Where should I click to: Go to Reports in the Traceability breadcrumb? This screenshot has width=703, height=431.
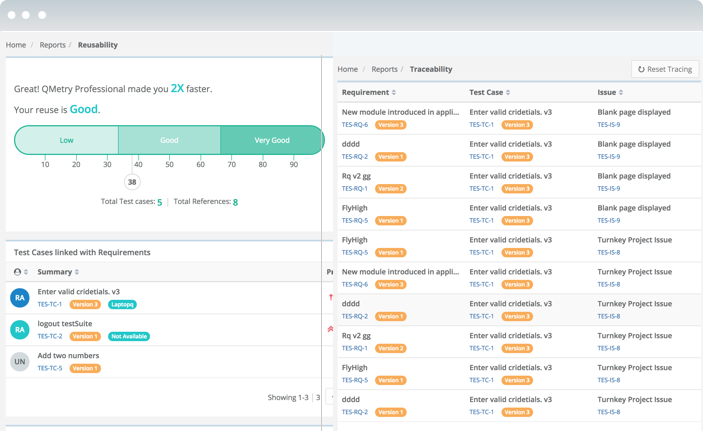(x=384, y=69)
